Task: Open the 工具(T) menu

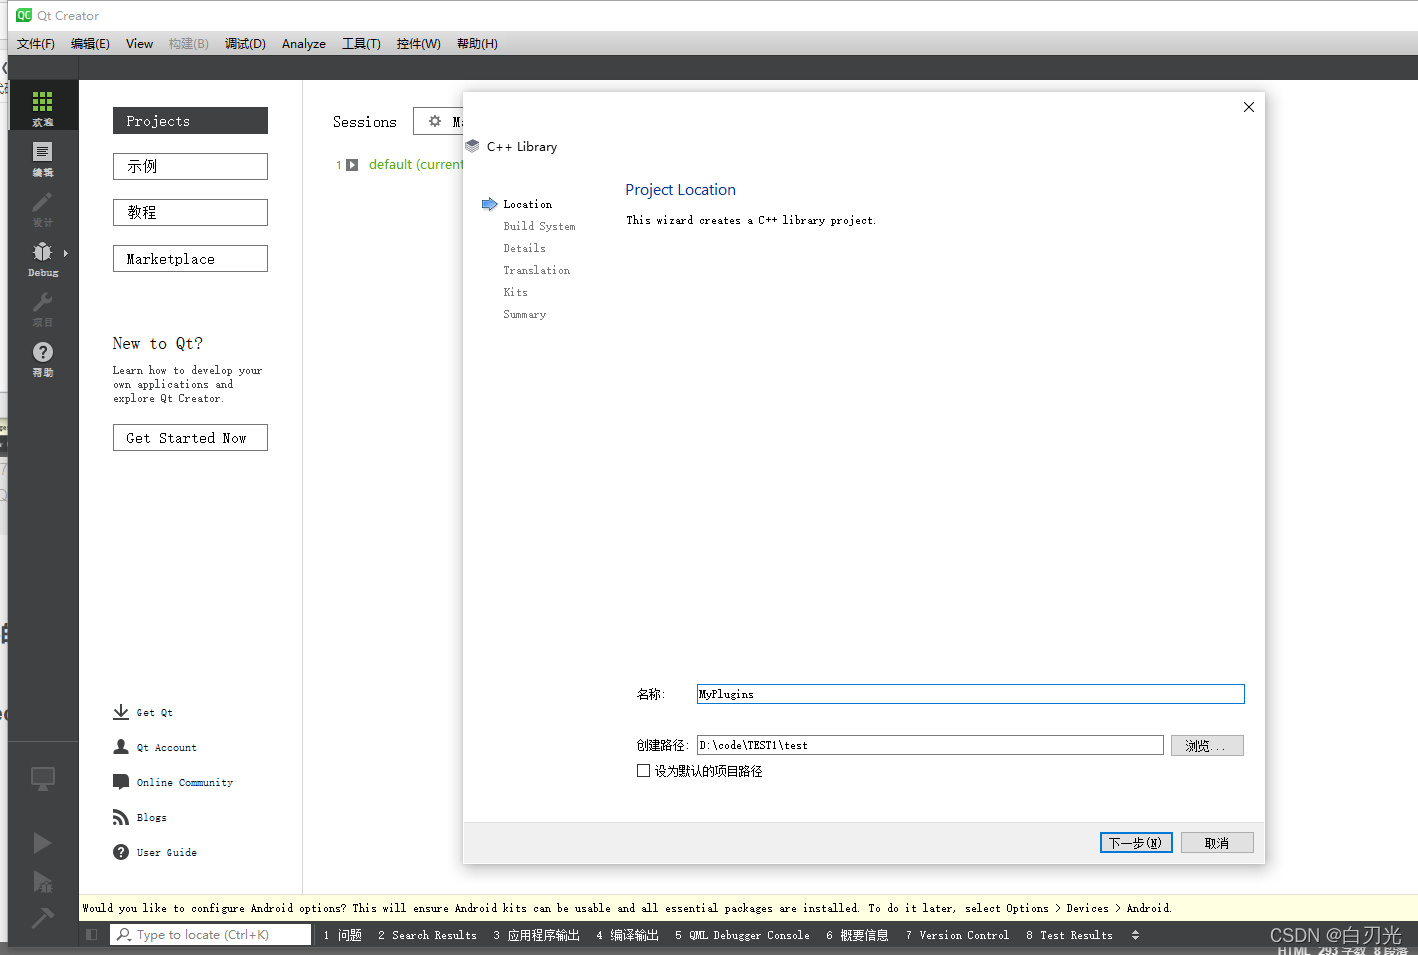Action: pyautogui.click(x=361, y=44)
